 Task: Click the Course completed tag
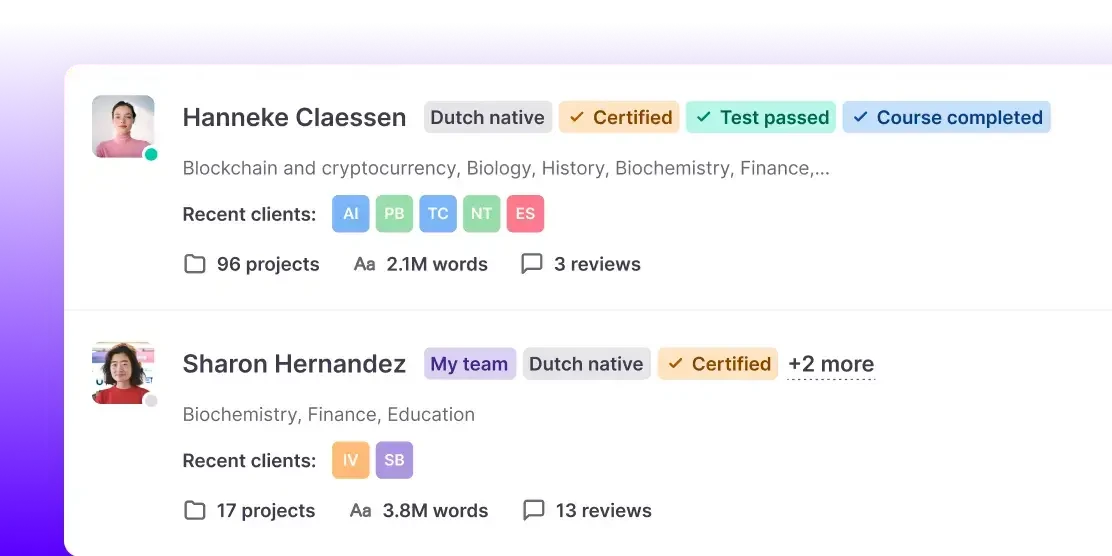pyautogui.click(x=946, y=117)
